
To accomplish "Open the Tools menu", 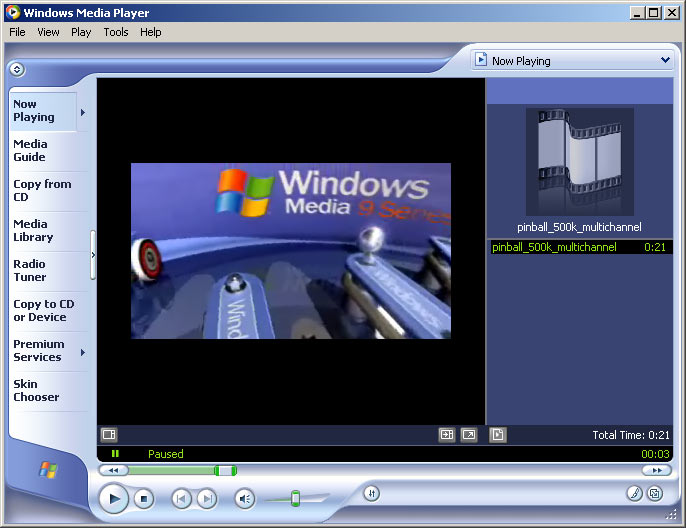I will coord(116,32).
